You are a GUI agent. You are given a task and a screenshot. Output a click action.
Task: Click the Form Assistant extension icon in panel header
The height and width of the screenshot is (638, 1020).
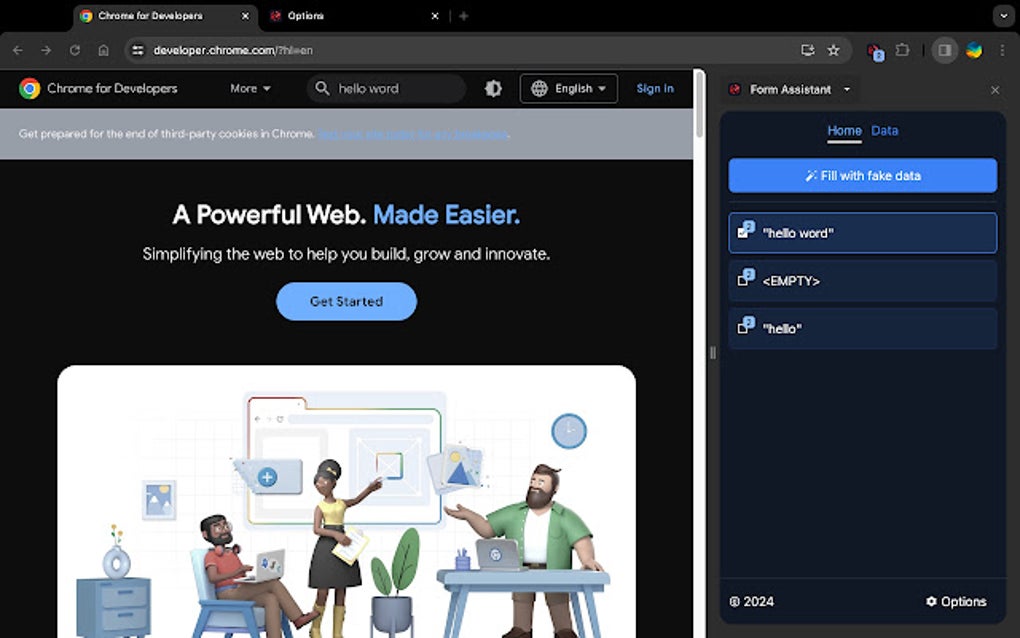[736, 89]
